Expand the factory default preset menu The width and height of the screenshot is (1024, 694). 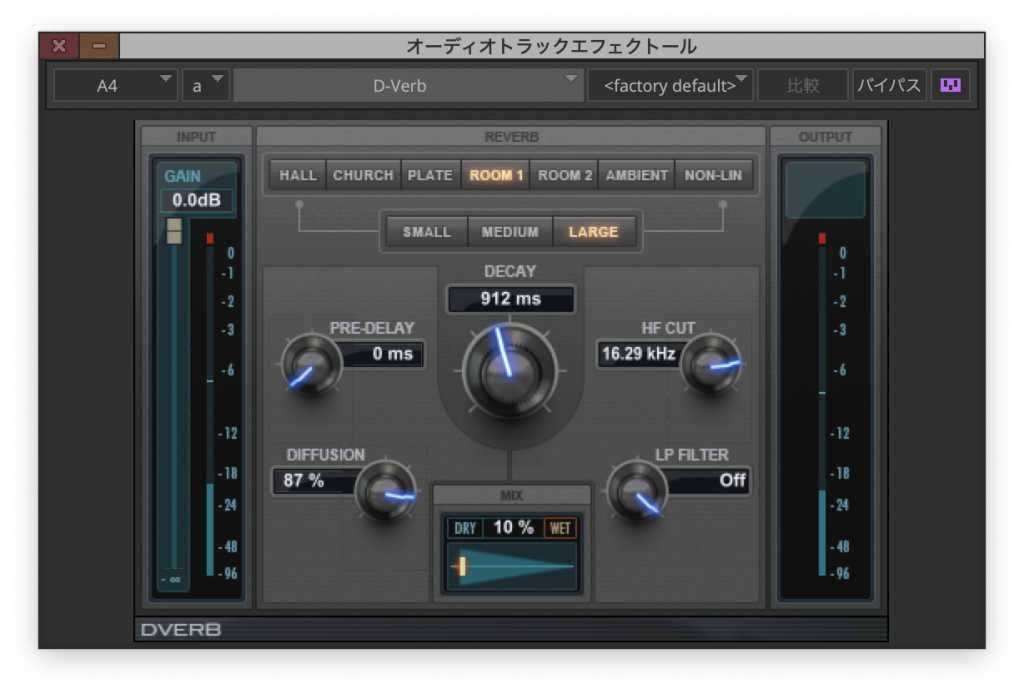(x=670, y=85)
